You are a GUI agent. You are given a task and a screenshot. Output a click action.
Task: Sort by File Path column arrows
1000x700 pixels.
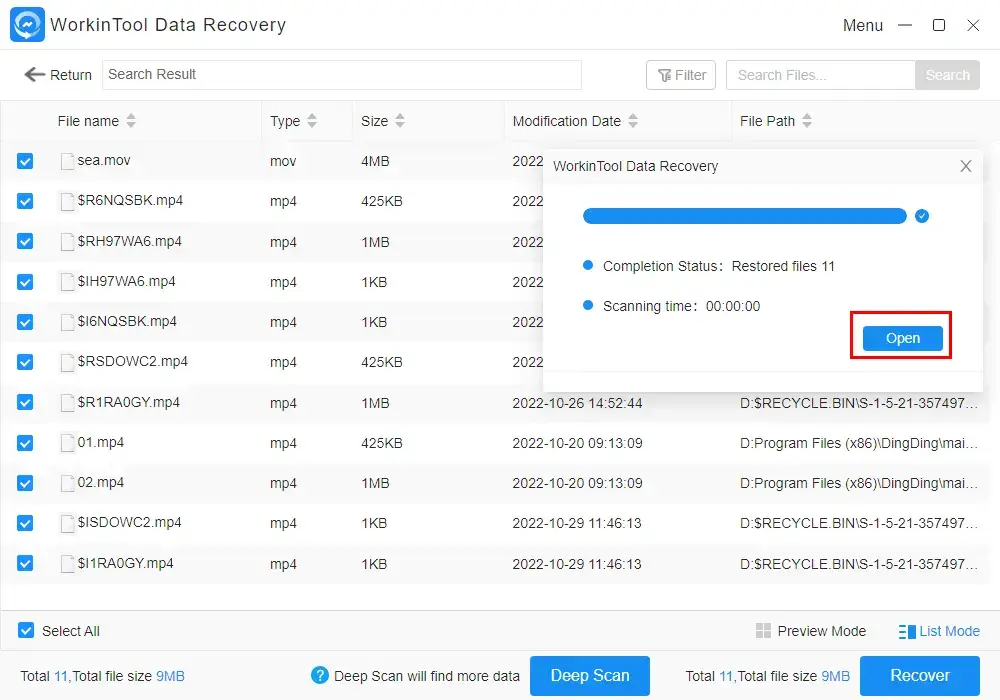(x=807, y=120)
